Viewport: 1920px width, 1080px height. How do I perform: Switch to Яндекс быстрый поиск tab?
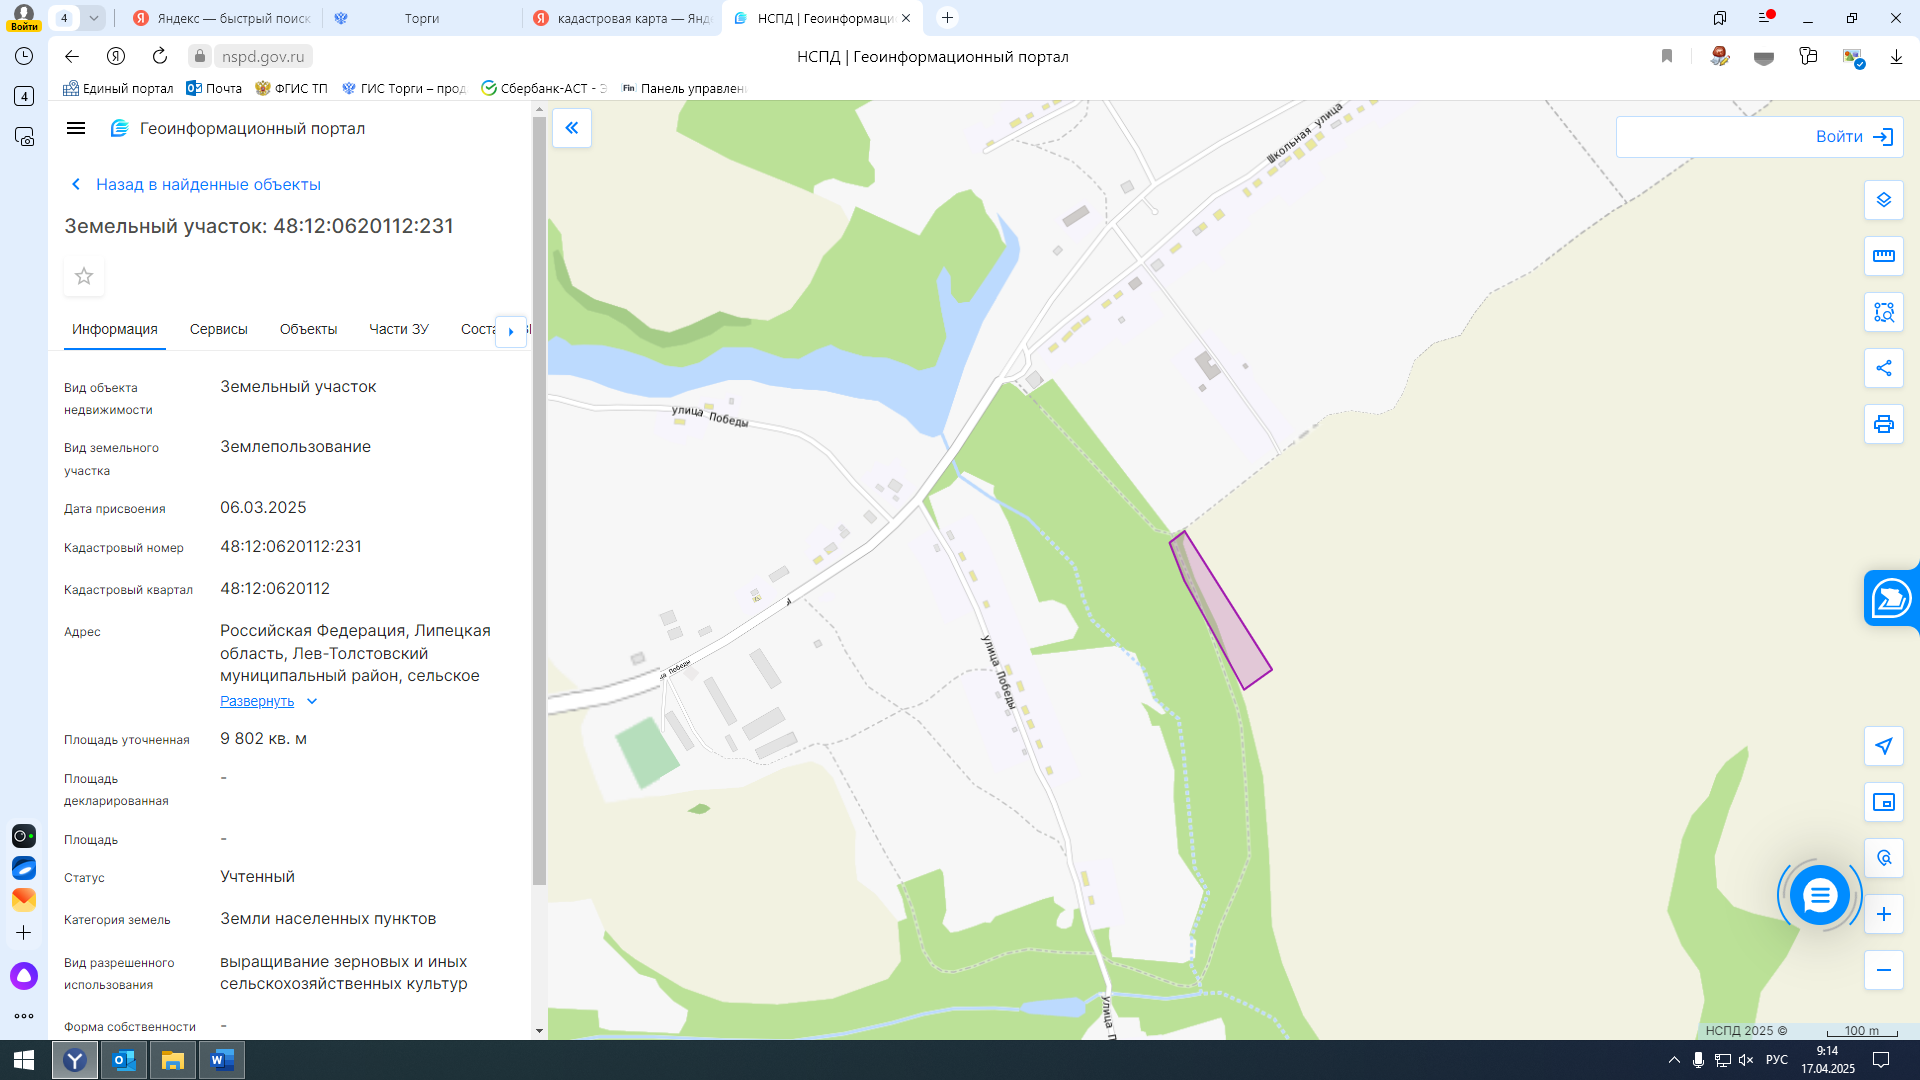pyautogui.click(x=222, y=18)
